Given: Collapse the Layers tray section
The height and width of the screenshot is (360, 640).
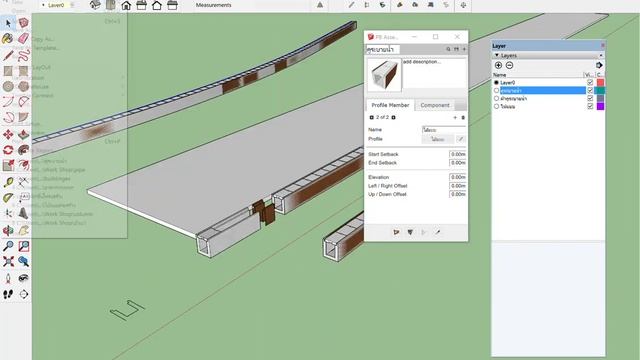Looking at the screenshot, I should pyautogui.click(x=497, y=55).
